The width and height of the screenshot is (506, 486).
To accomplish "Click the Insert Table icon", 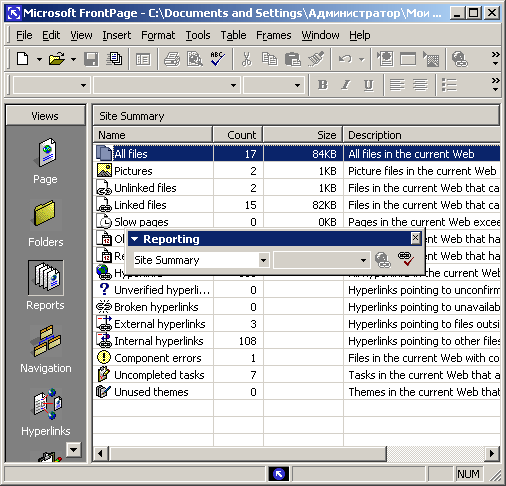I will [408, 59].
